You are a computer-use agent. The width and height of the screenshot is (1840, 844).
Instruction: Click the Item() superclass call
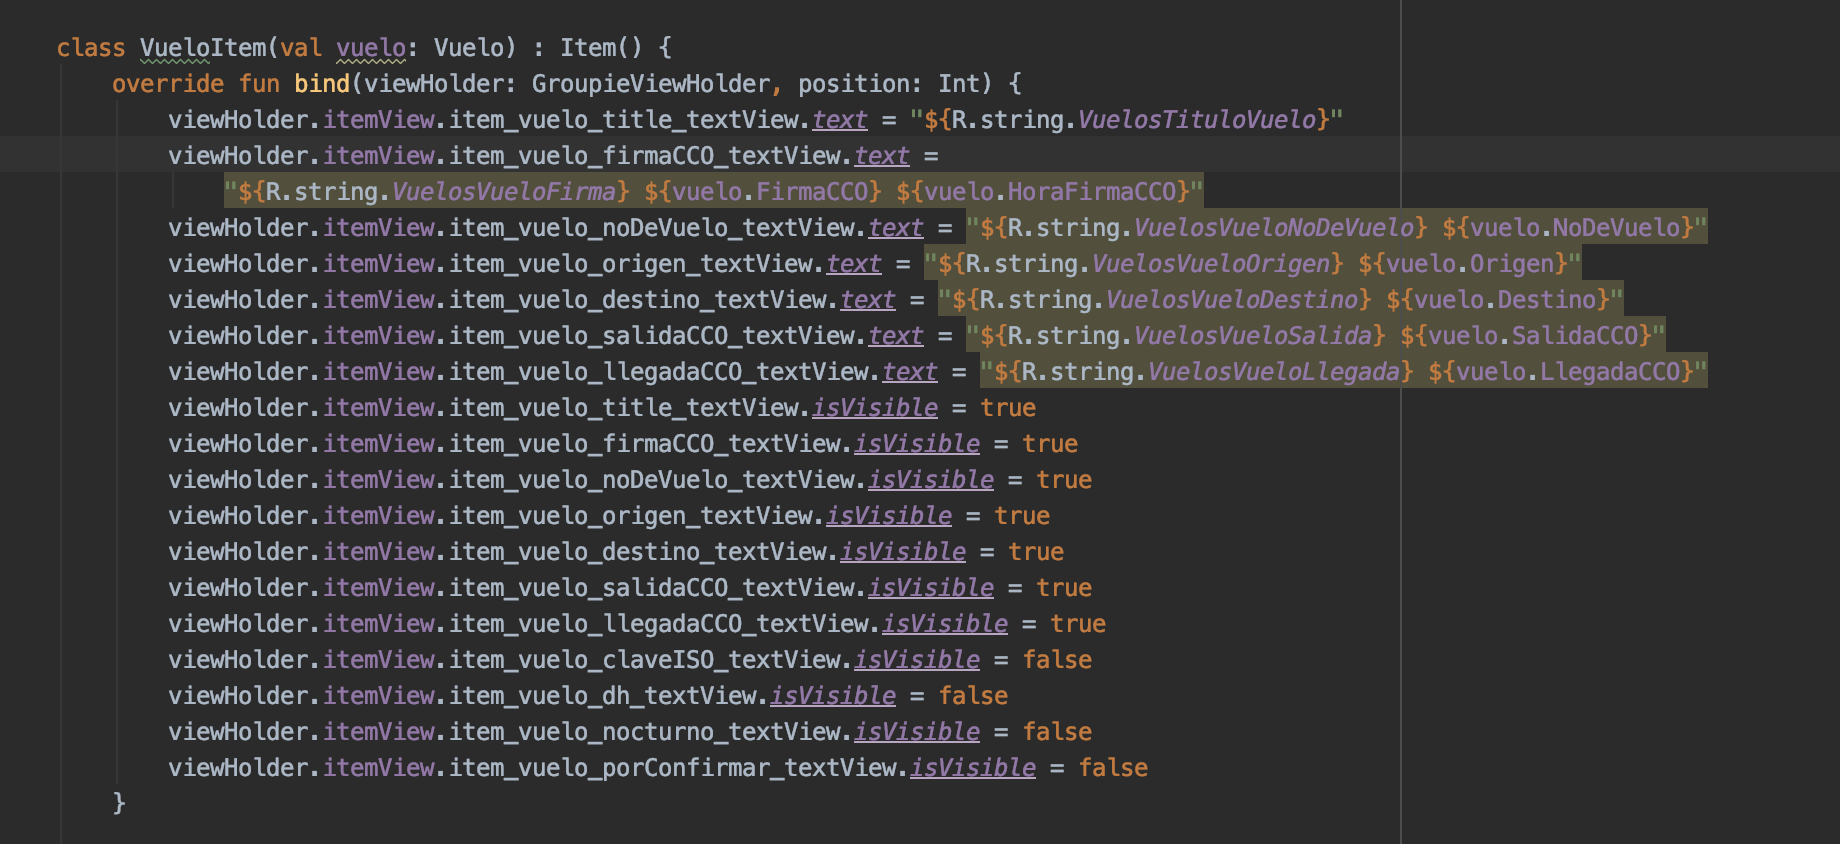(x=601, y=48)
